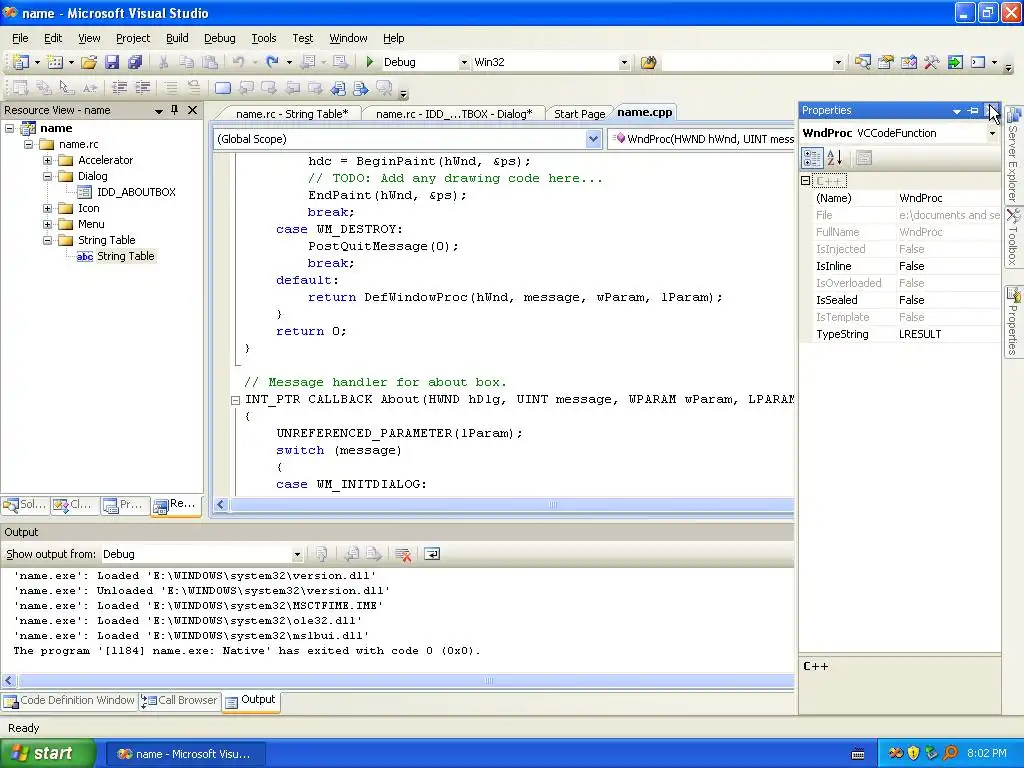Collapse the String Table folder
Screen dimensions: 1024x768
click(48, 240)
